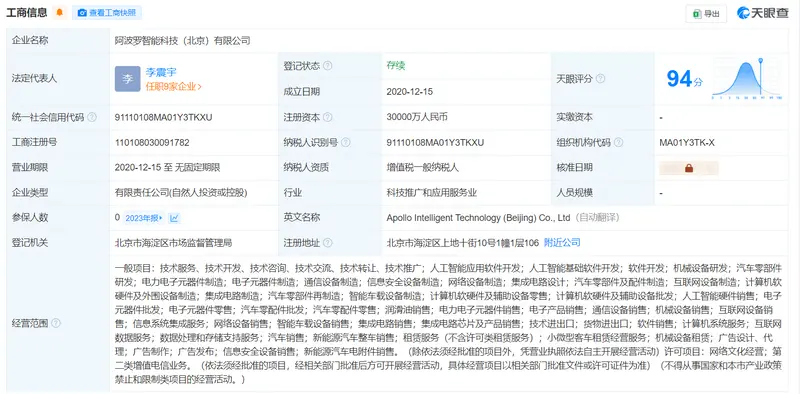Viewport: 800px width, 394px height.
Task: Click help icon beside 统一社会信用代码
Action: pos(92,117)
